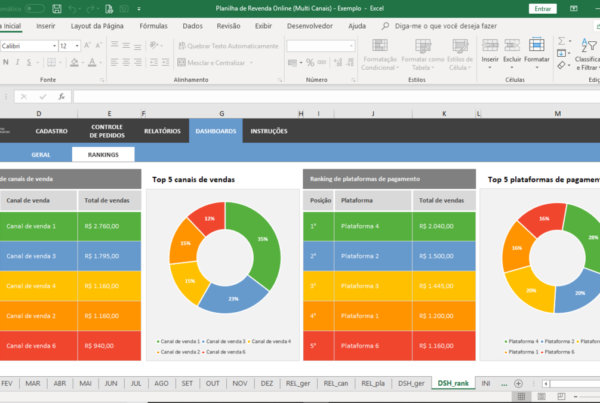The height and width of the screenshot is (403, 600).
Task: Click the text orientation icon
Action: pyautogui.click(x=154, y=46)
